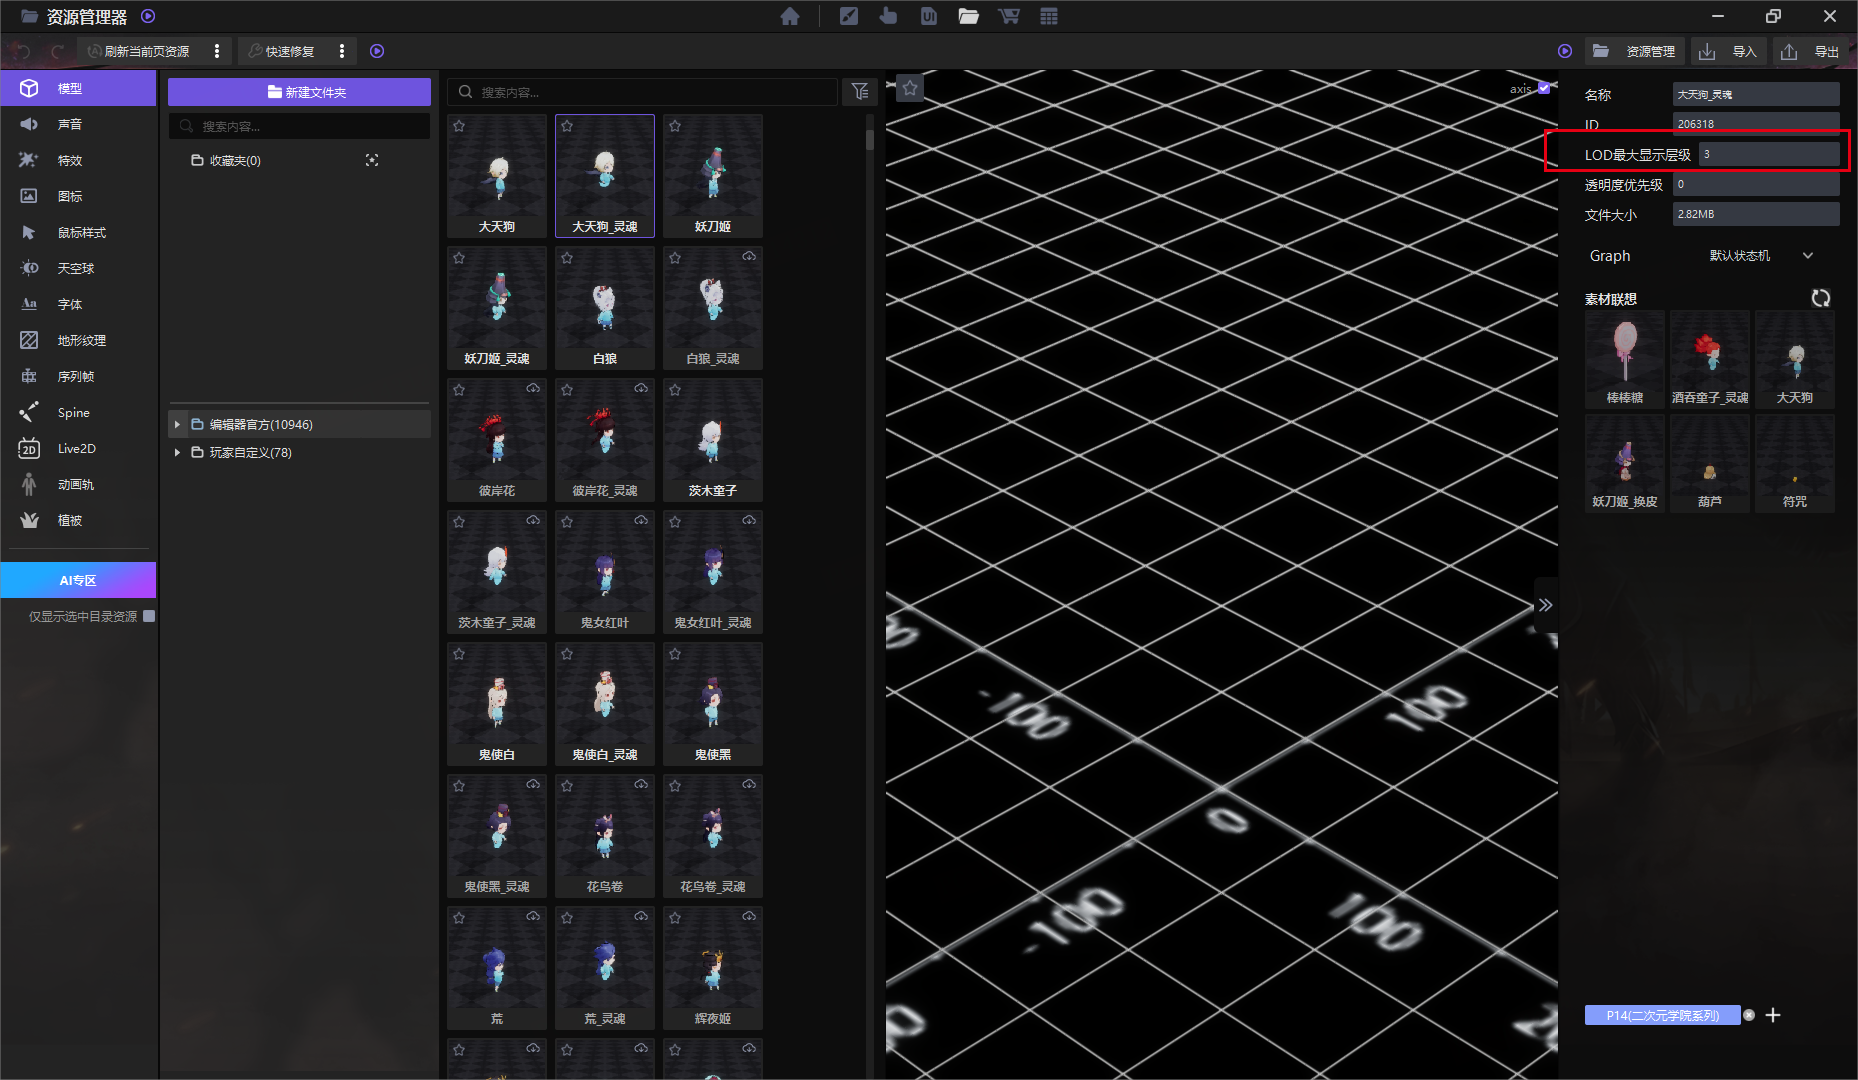
Task: Click the focus icon next to 收藏夹
Action: click(x=372, y=160)
